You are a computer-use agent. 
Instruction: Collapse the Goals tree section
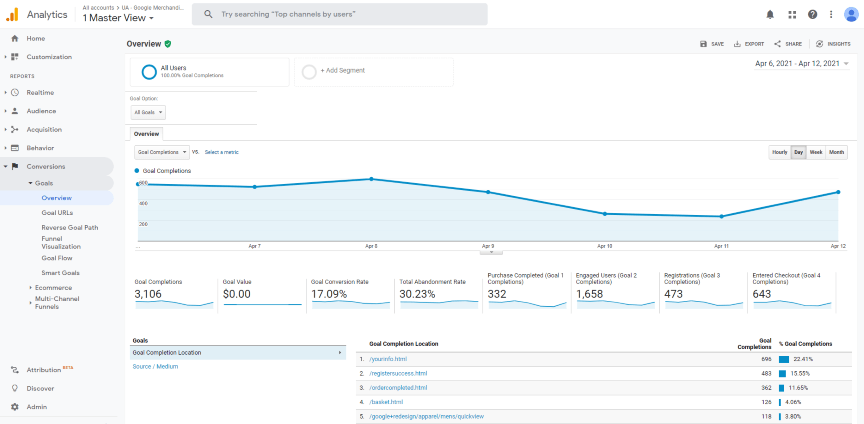(30, 183)
